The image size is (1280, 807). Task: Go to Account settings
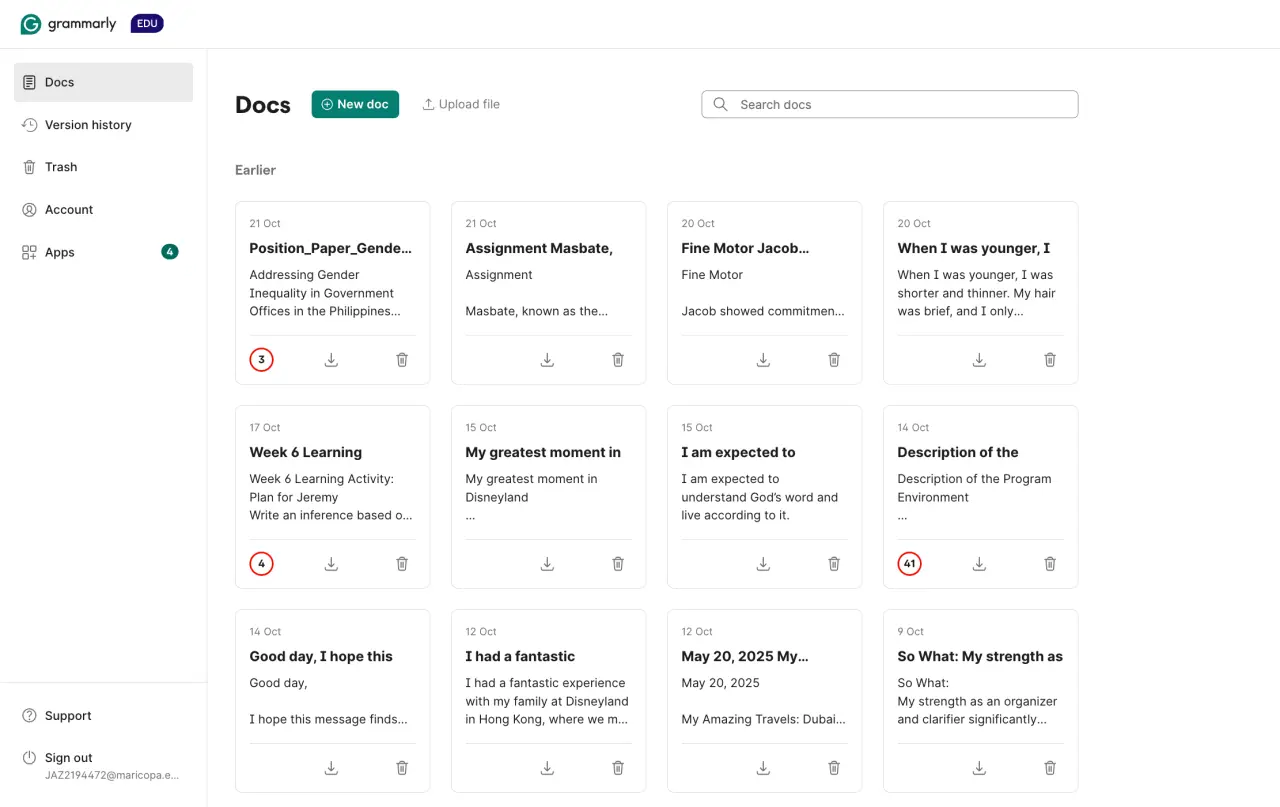click(103, 210)
